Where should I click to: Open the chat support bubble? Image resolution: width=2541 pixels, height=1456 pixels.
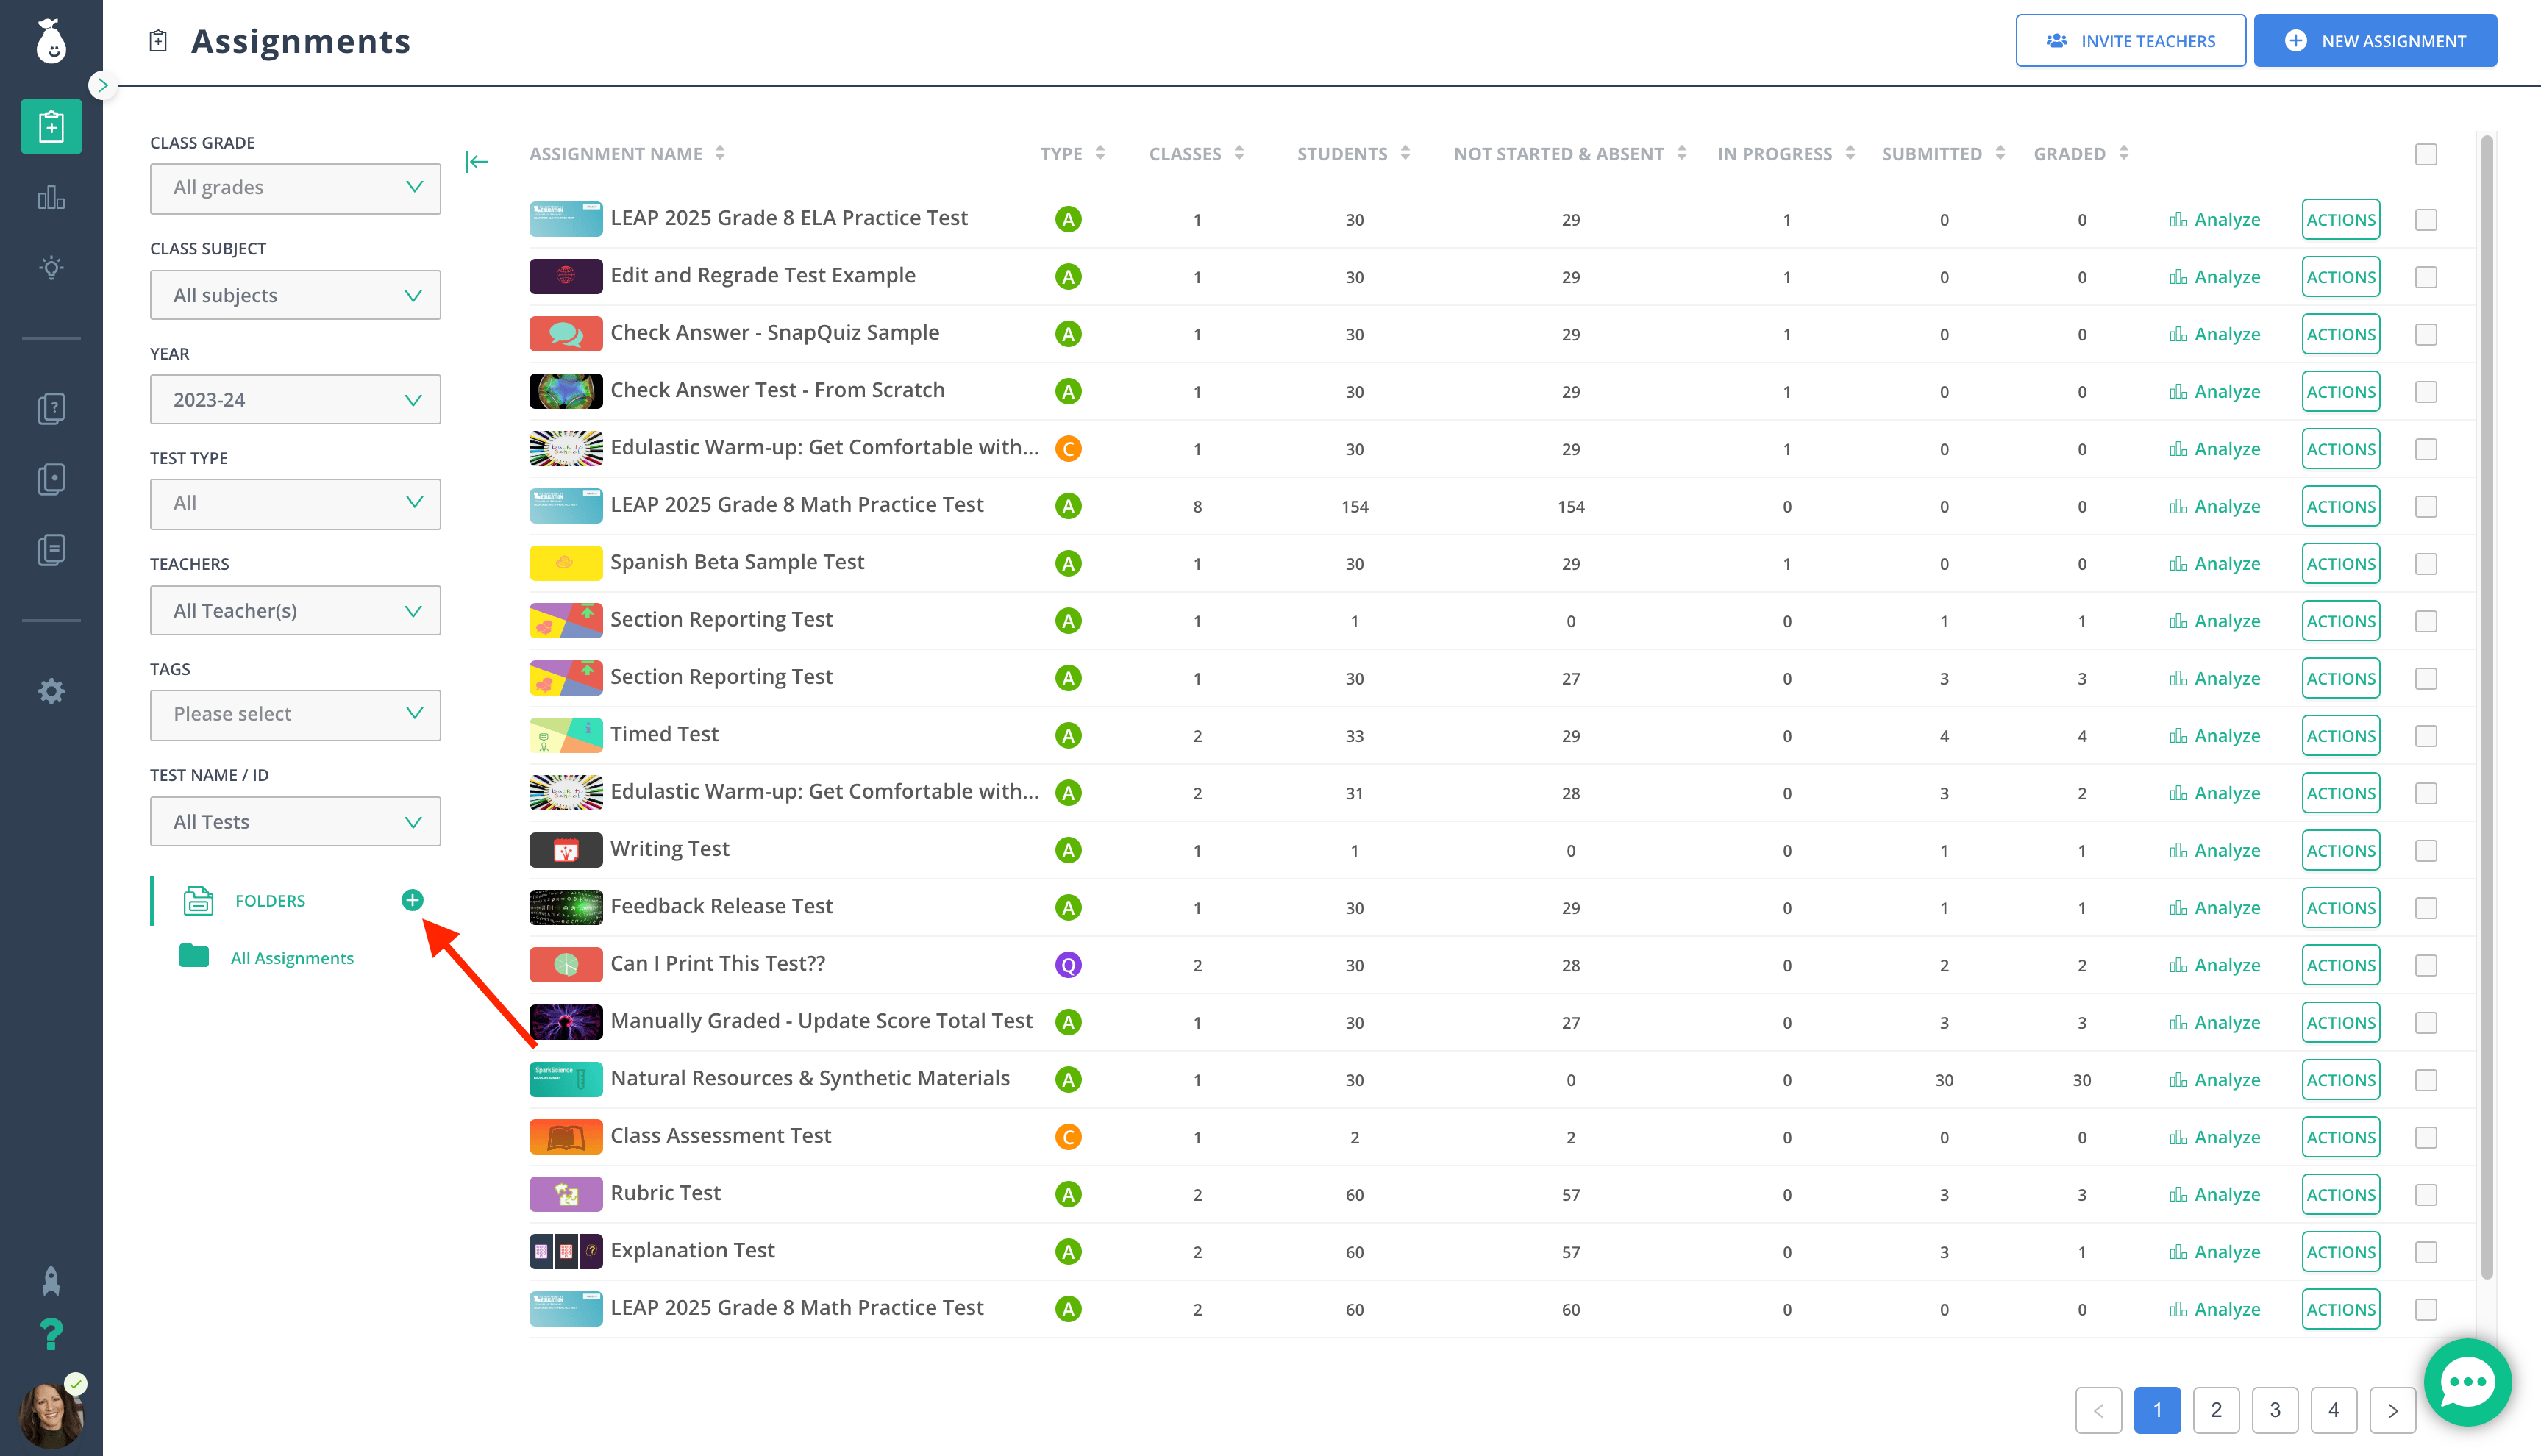pos(2467,1383)
